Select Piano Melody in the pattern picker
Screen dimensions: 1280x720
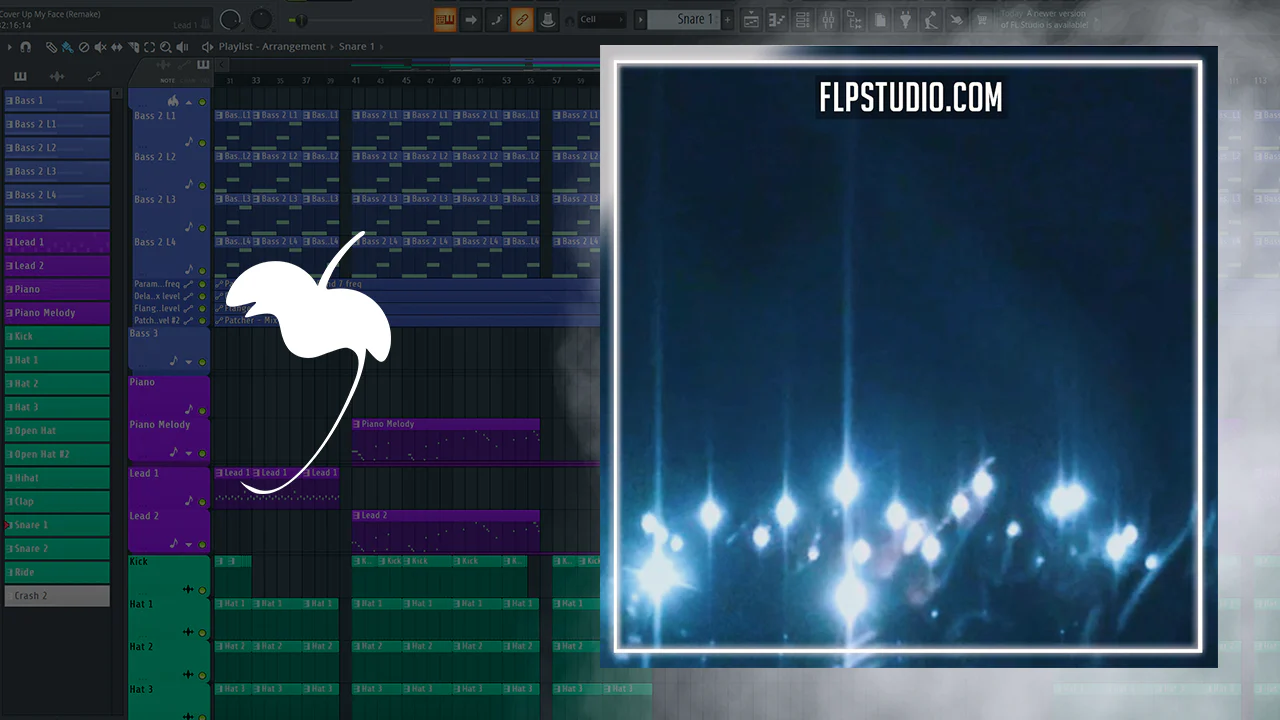click(57, 313)
